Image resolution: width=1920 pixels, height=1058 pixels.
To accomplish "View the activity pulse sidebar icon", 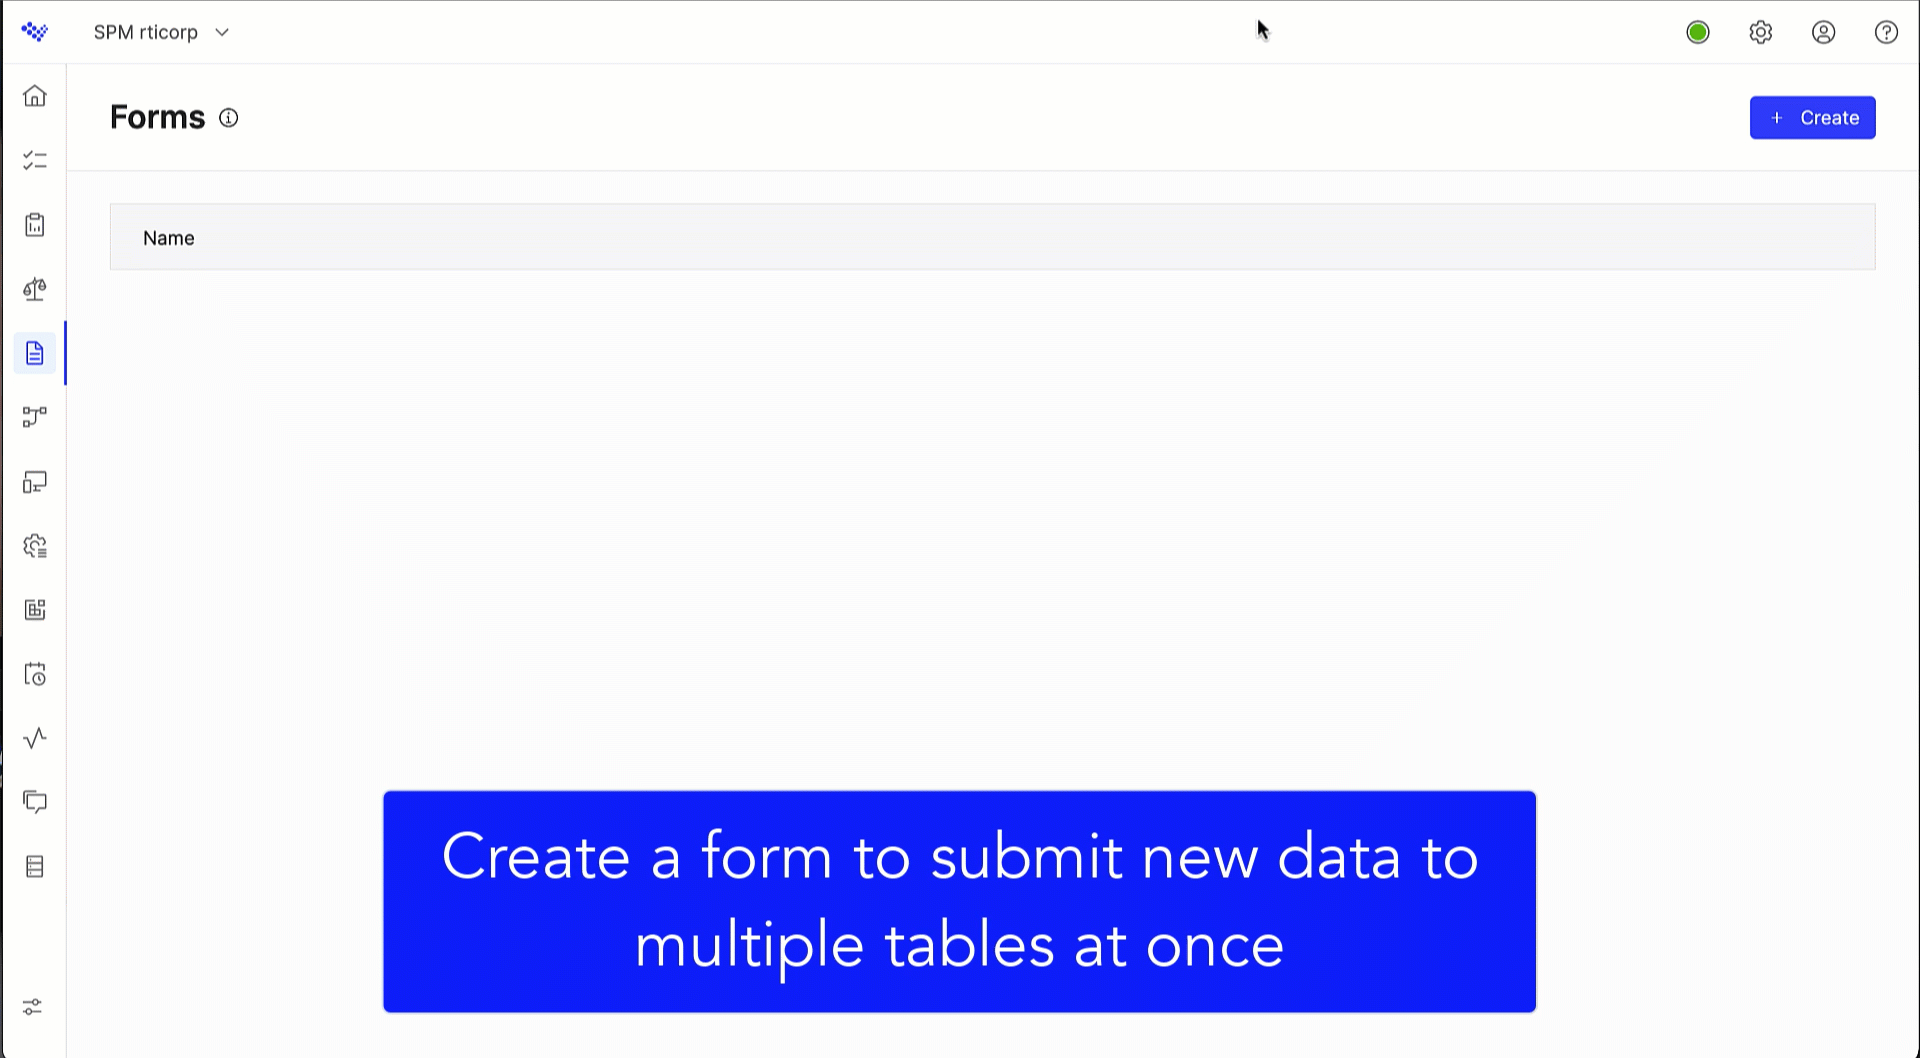I will 35,738.
